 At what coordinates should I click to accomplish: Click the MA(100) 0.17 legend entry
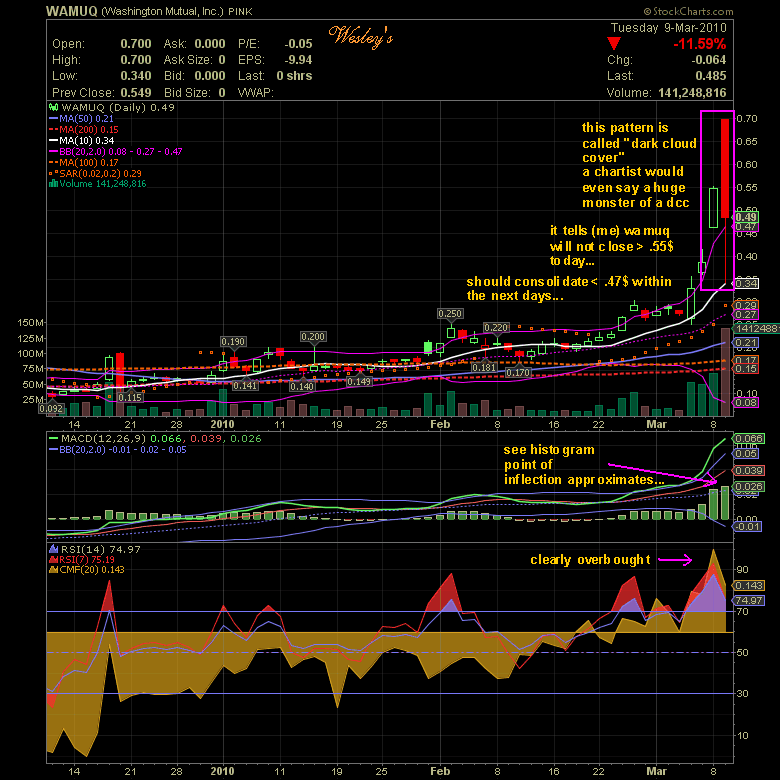pos(84,162)
